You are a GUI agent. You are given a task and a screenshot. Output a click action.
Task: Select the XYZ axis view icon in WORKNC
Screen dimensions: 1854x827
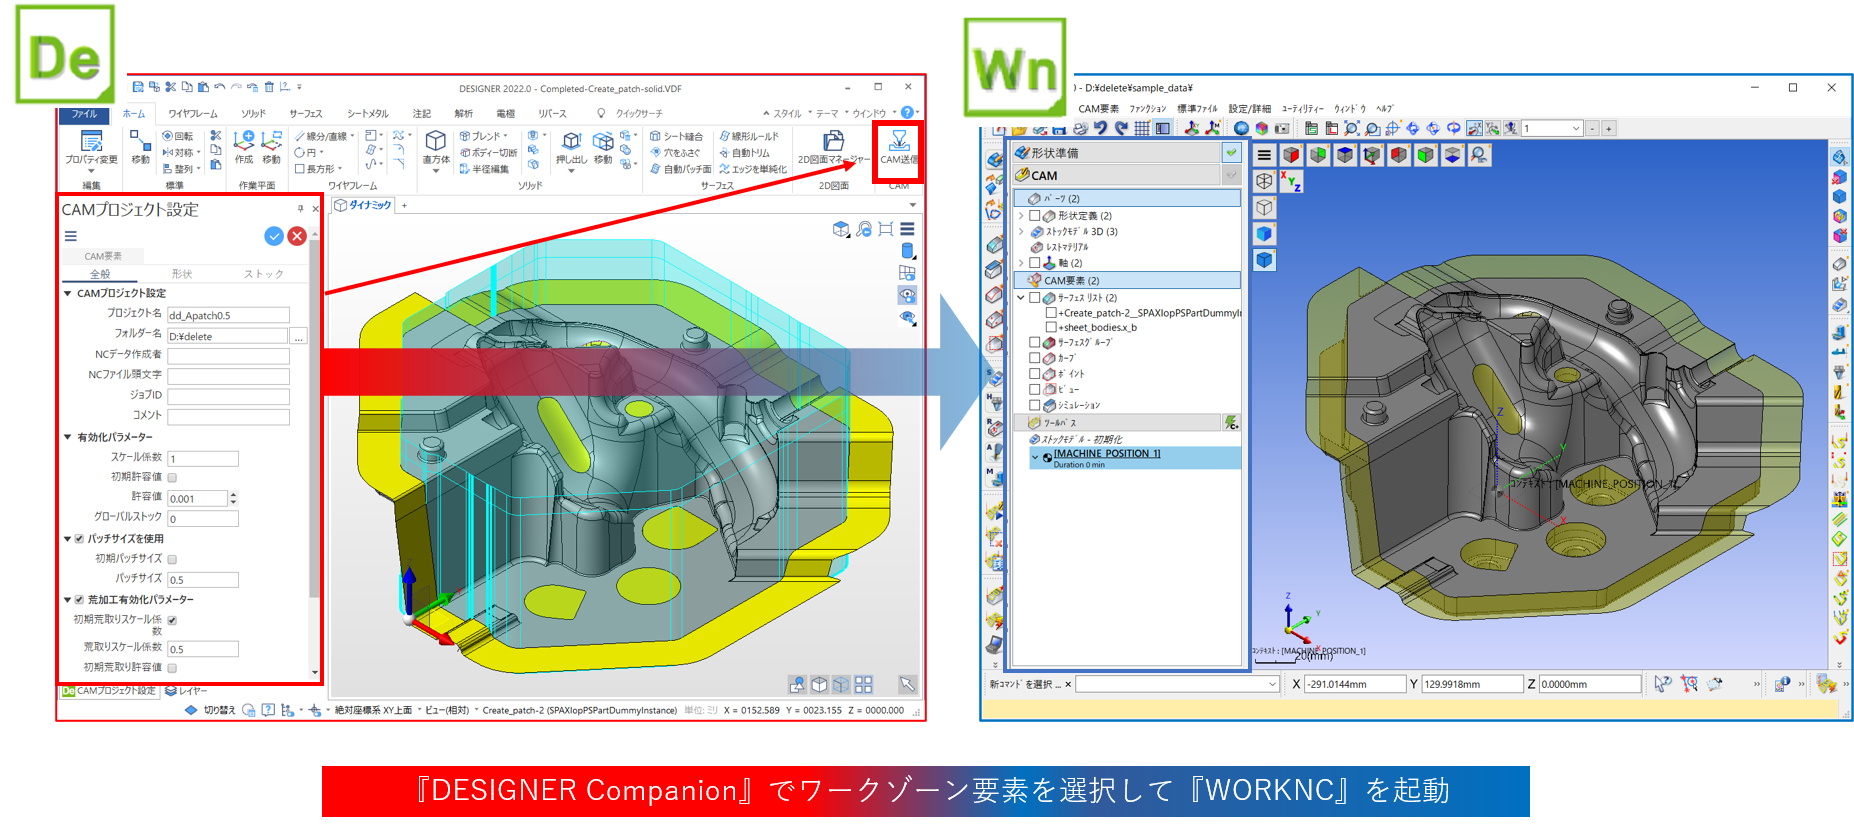point(1291,181)
